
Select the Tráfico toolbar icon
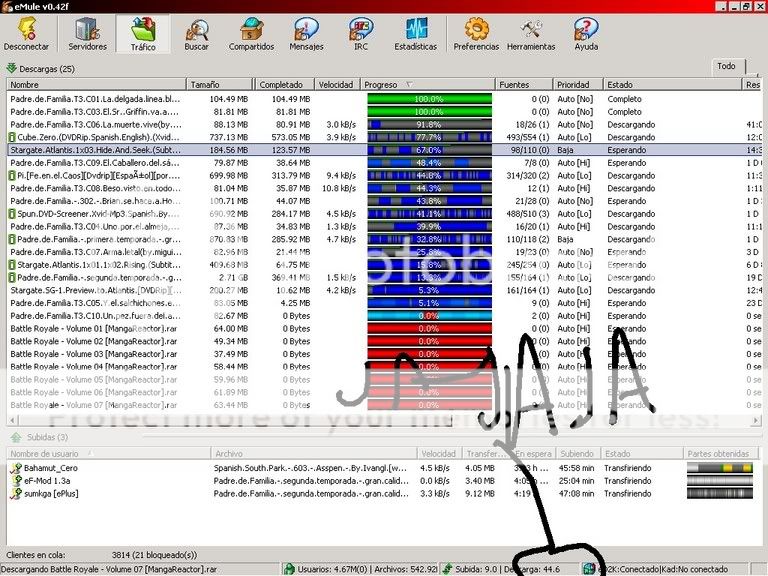point(143,34)
